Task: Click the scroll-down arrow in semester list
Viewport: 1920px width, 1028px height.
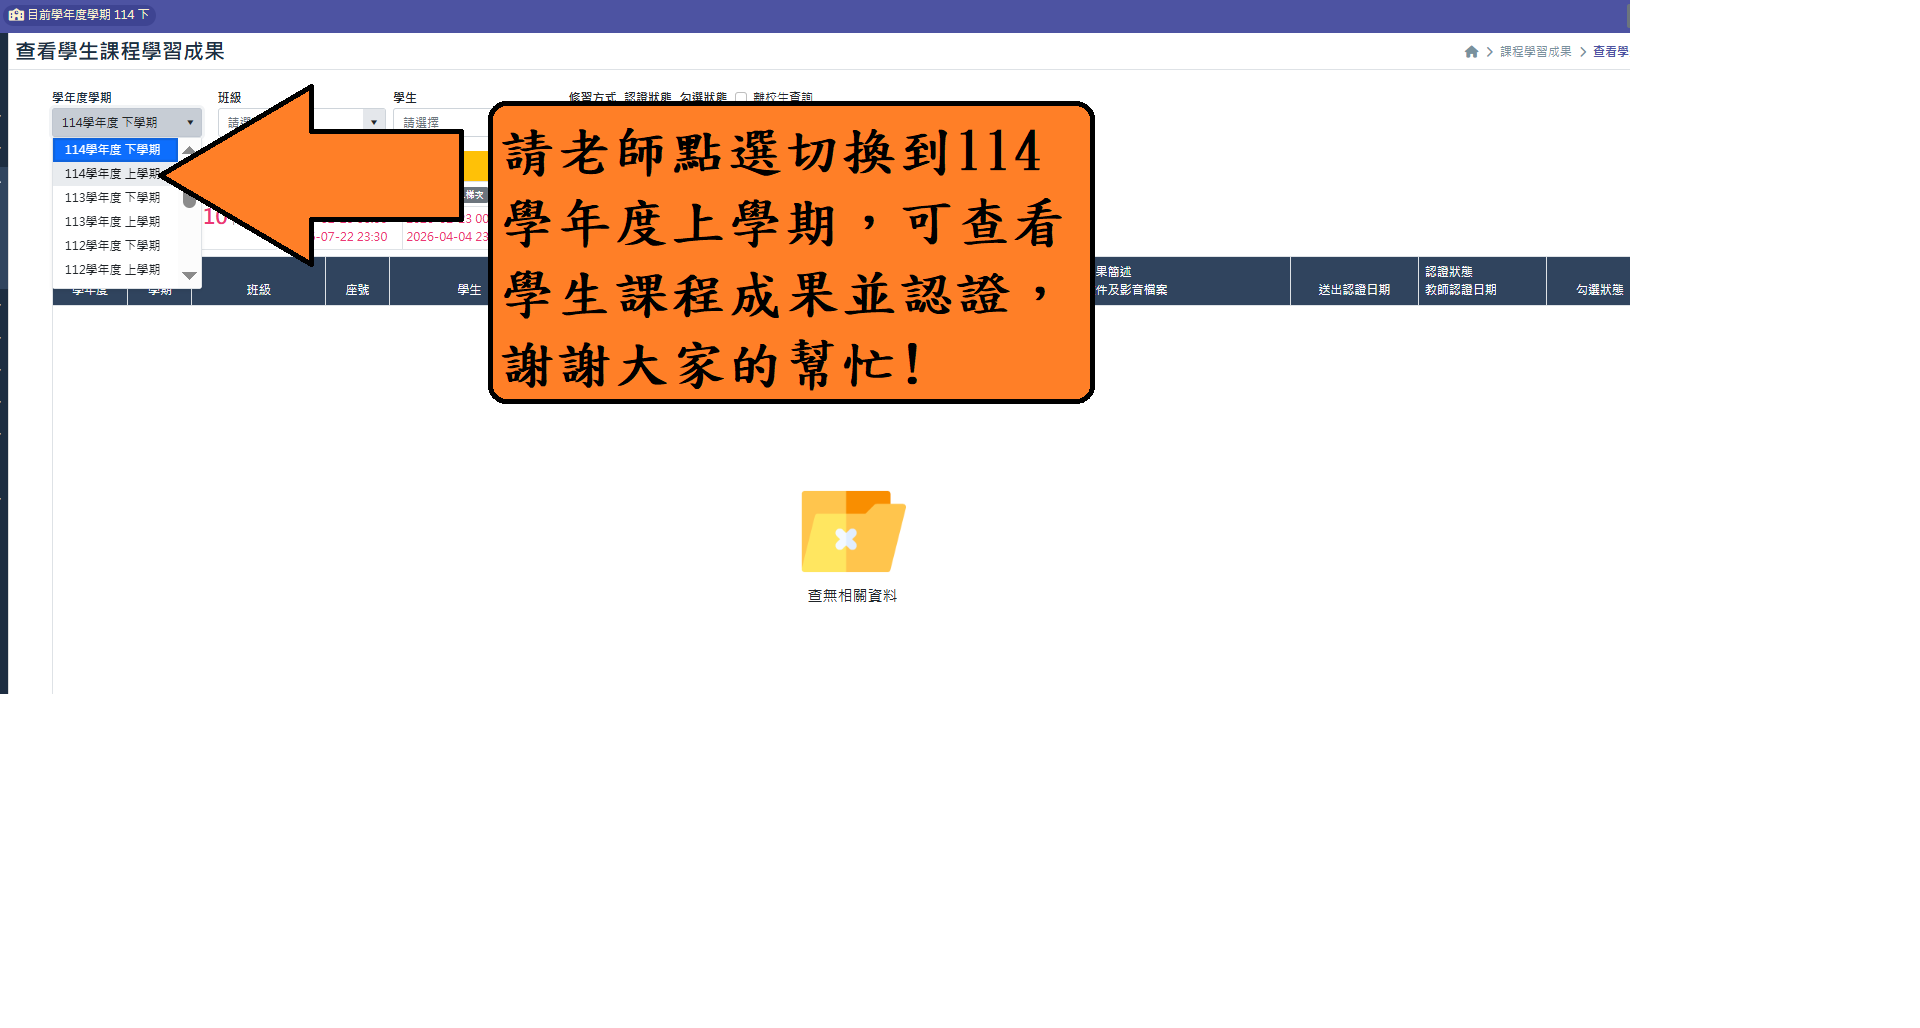Action: 189,275
